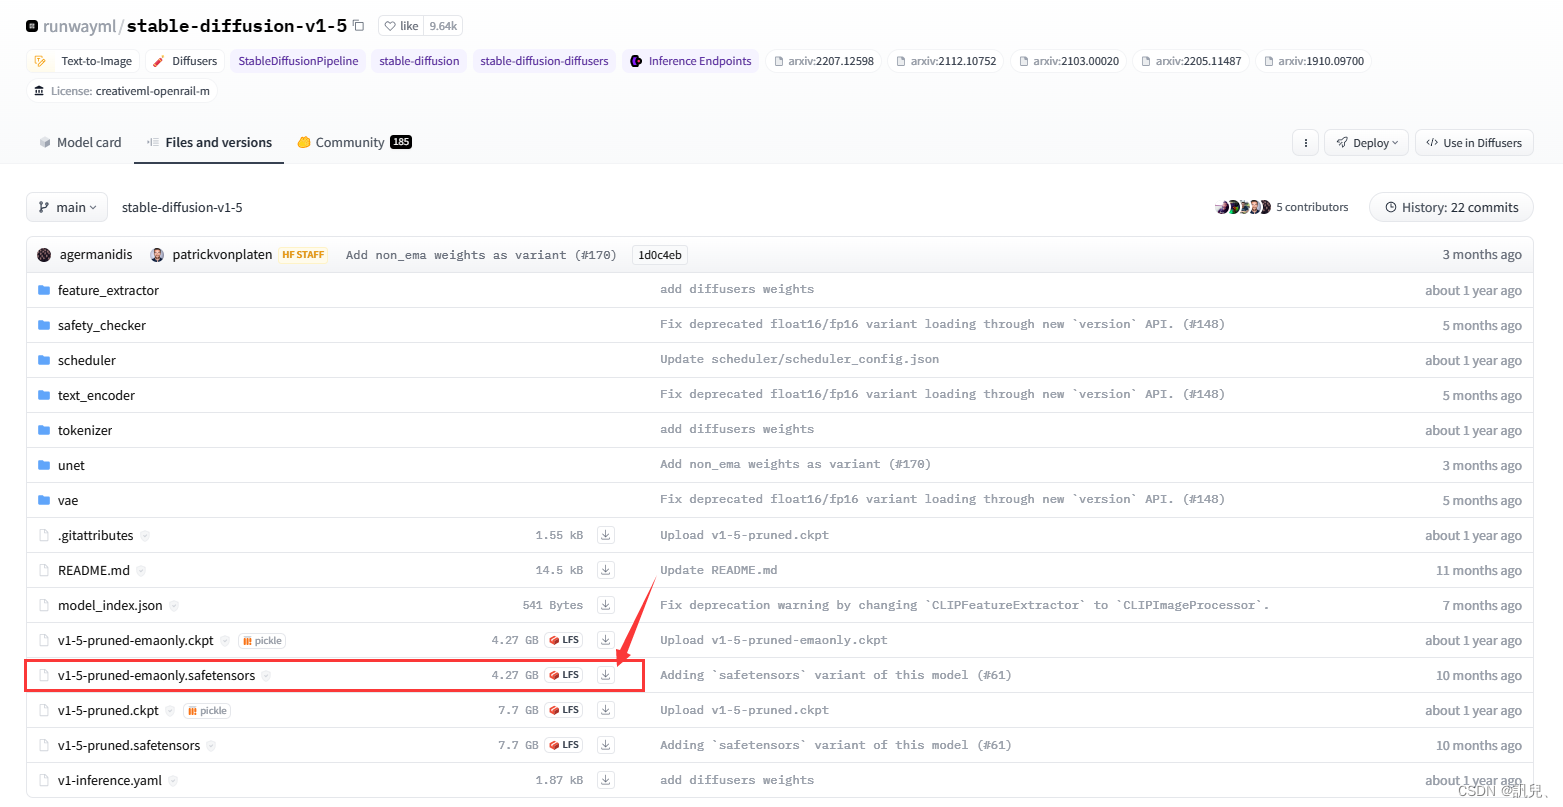This screenshot has height=807, width=1563.
Task: Open the v1-5-pruned.safetensors file
Action: coord(129,745)
